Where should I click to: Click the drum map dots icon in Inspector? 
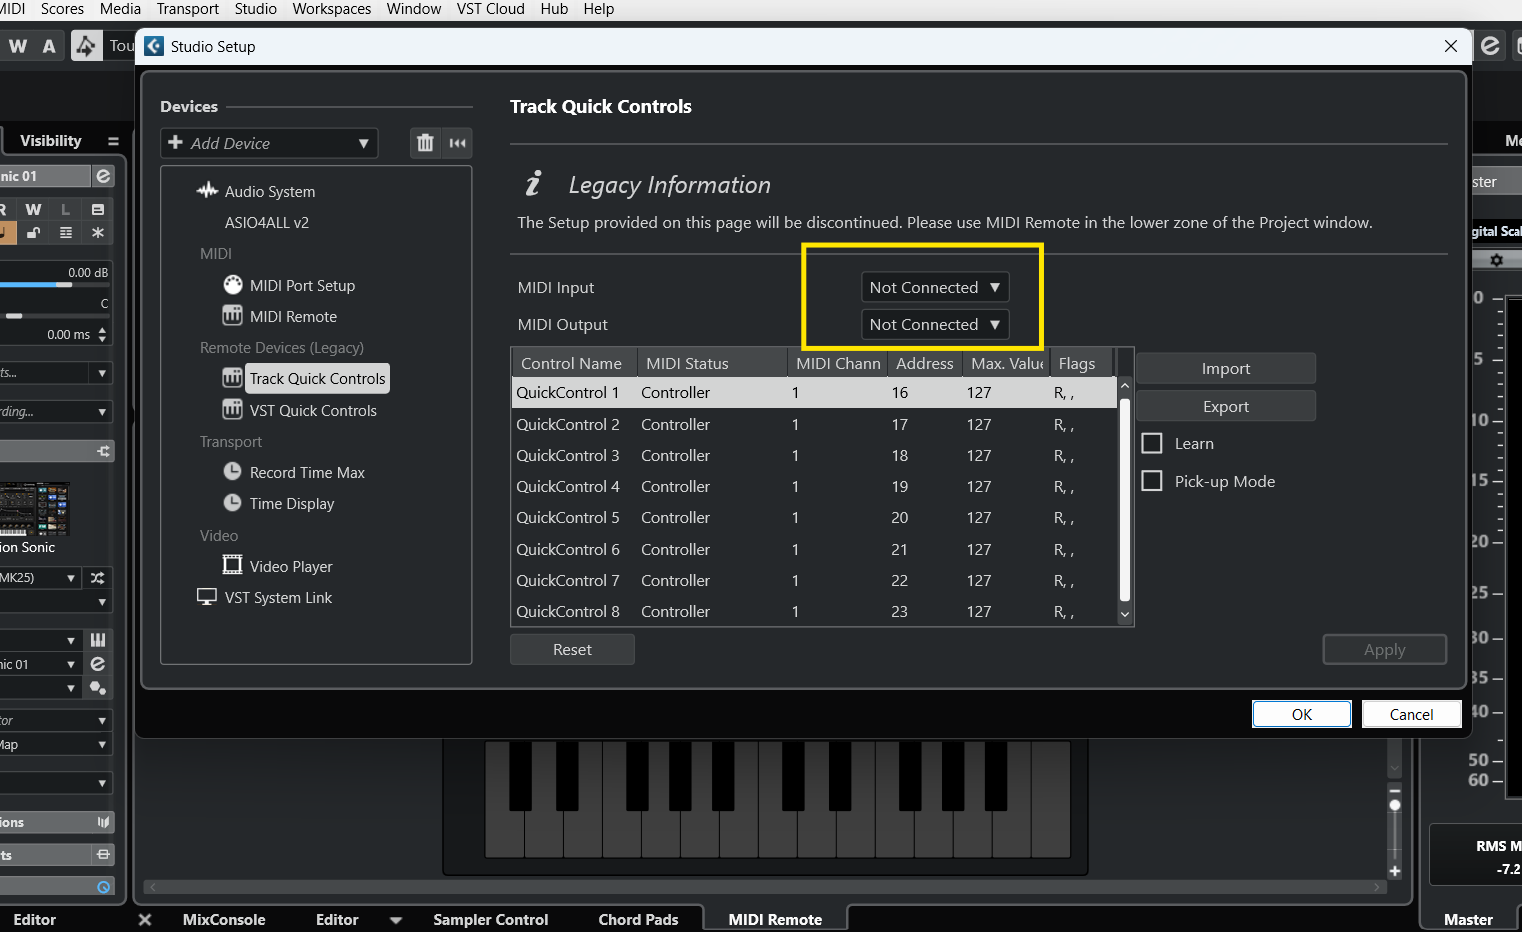click(98, 688)
